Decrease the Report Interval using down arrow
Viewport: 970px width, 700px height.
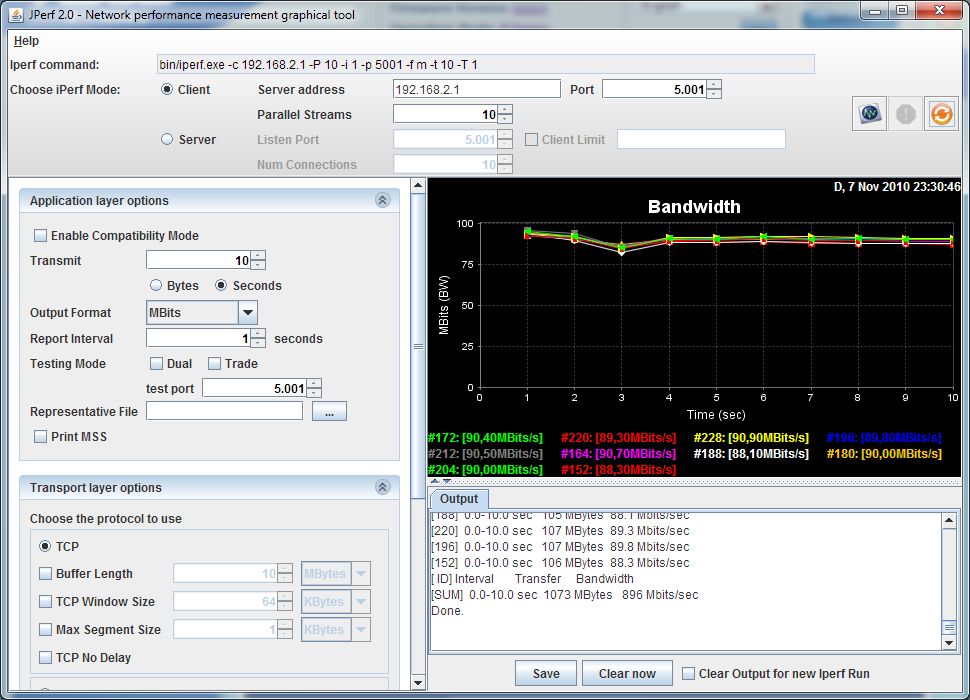pyautogui.click(x=258, y=343)
